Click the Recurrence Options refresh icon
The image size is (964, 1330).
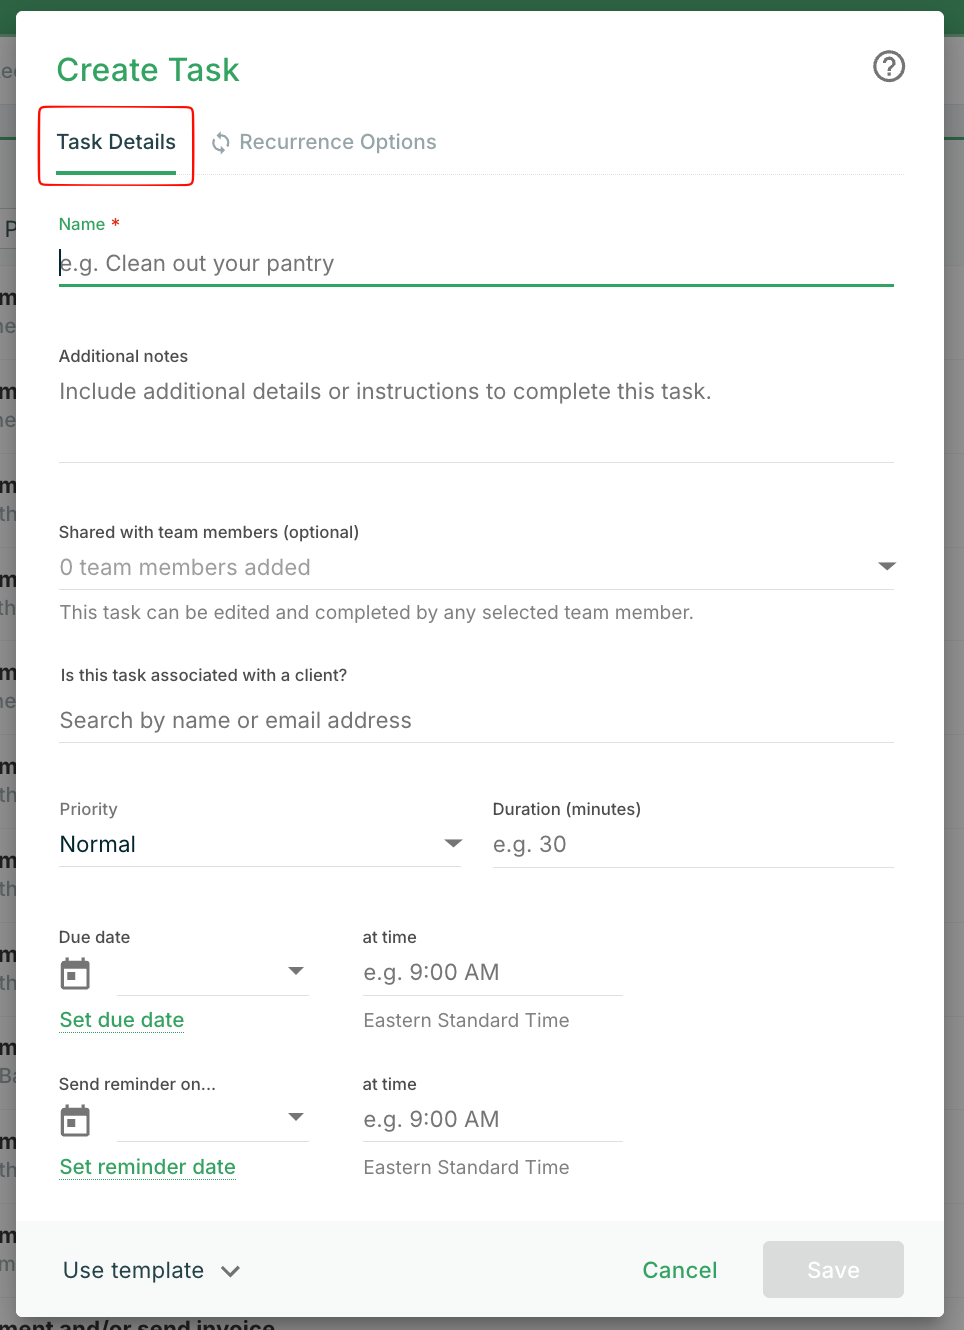coord(221,143)
